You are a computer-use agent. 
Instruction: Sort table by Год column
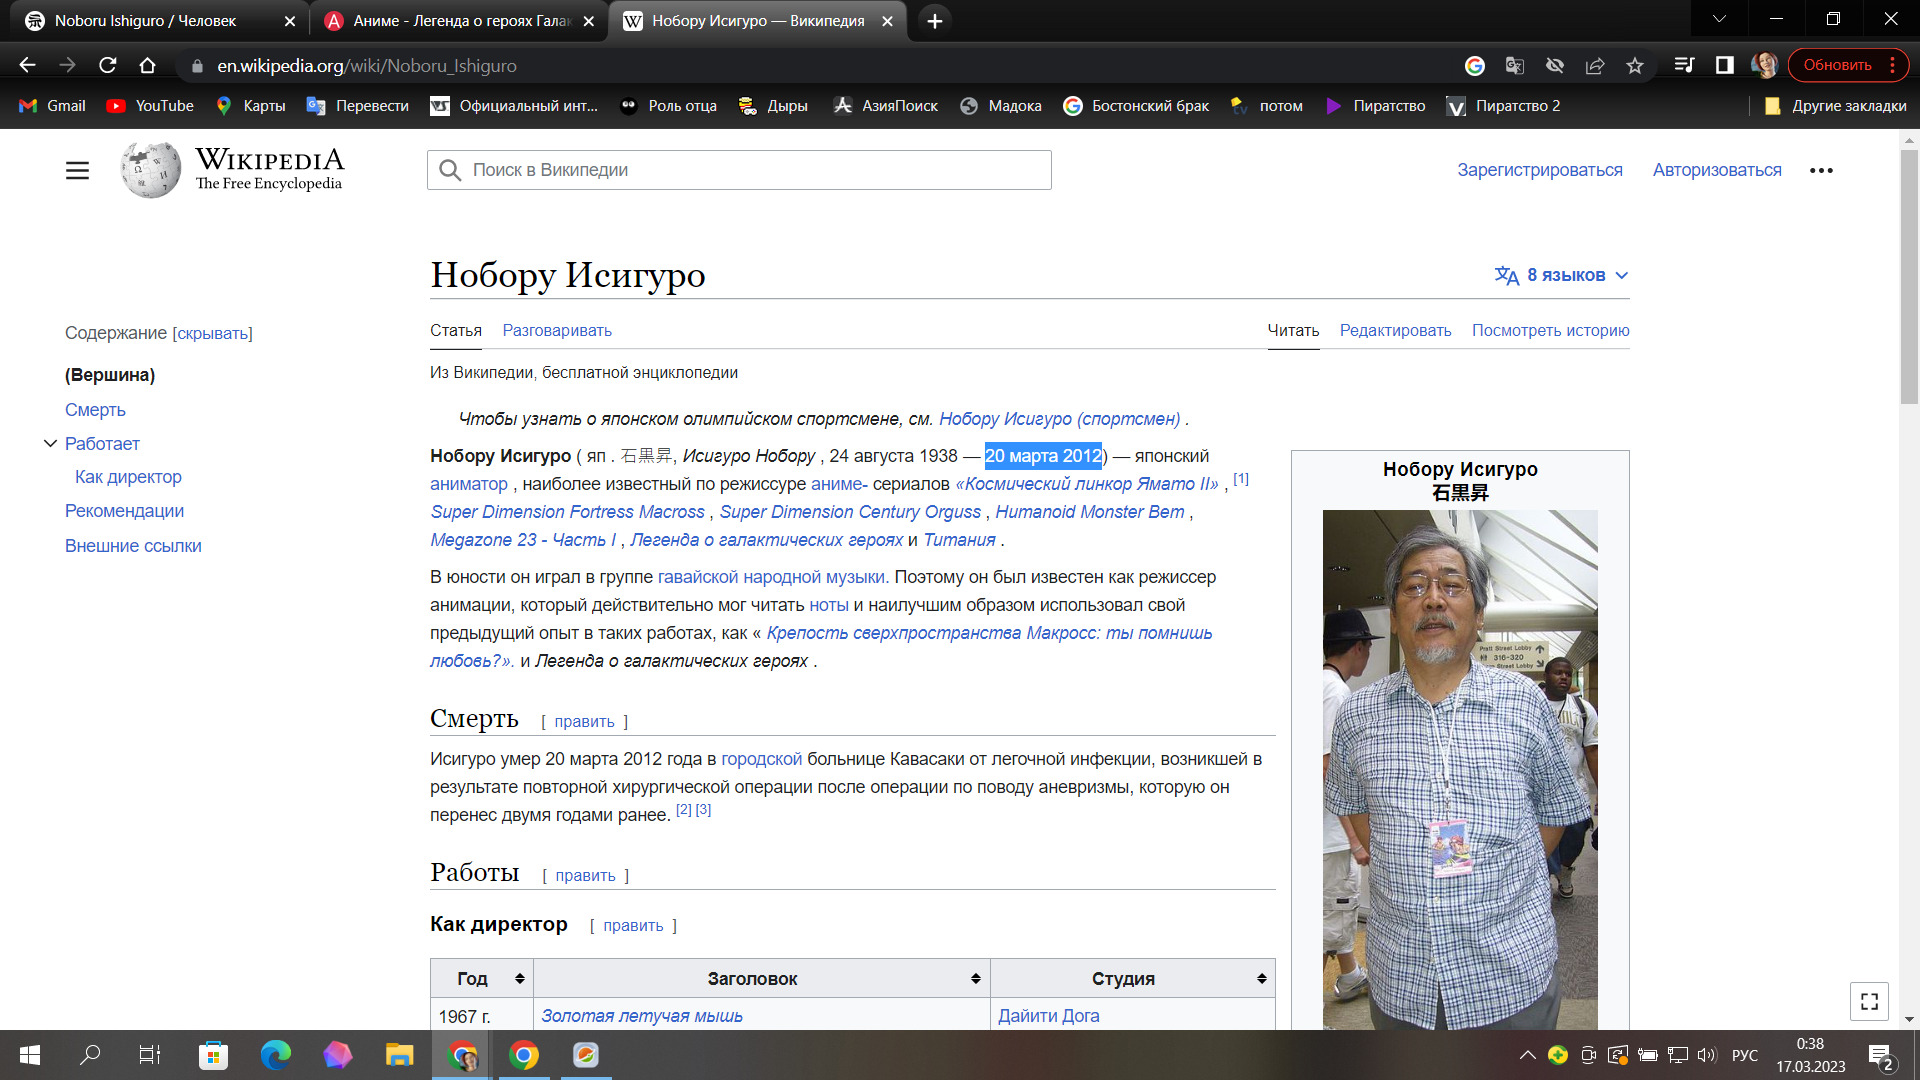(x=519, y=979)
